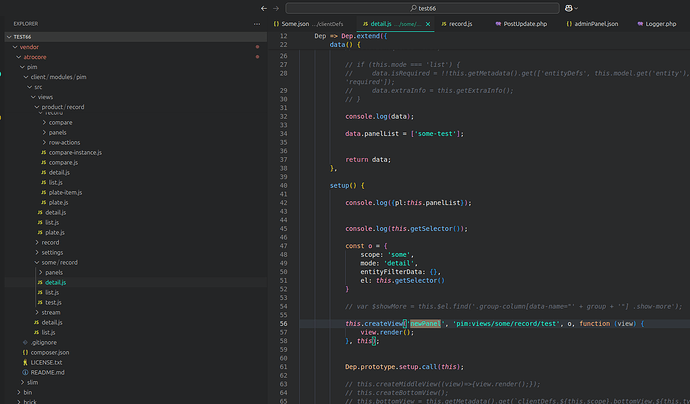The height and width of the screenshot is (404, 690).
Task: Click "scope: 'some'," on line 48
Action: (387, 255)
